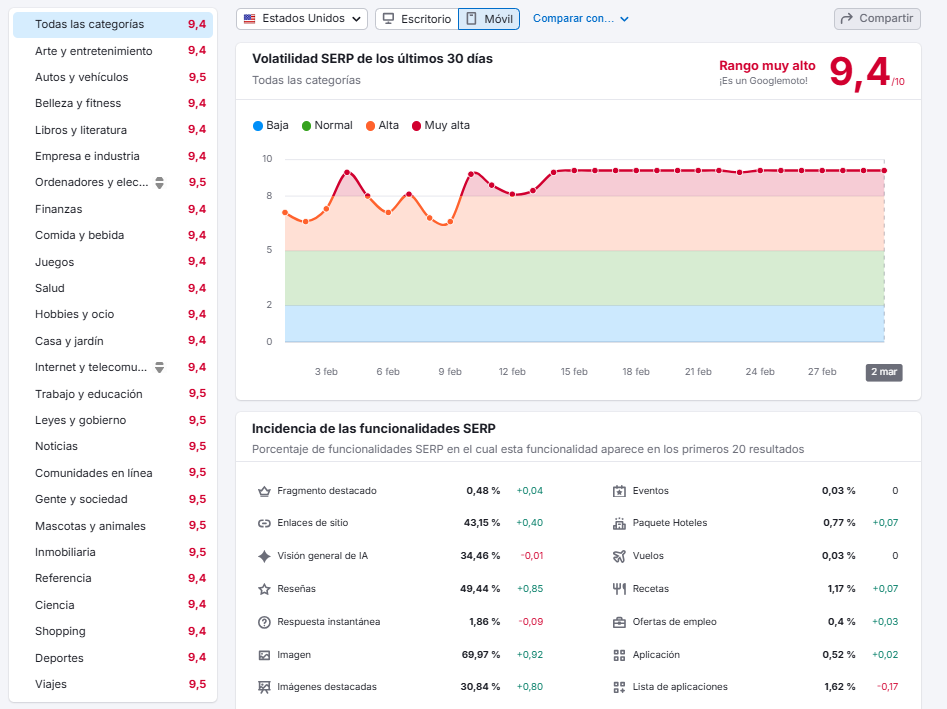The width and height of the screenshot is (947, 709).
Task: Select the Móvil device button
Action: (x=489, y=19)
